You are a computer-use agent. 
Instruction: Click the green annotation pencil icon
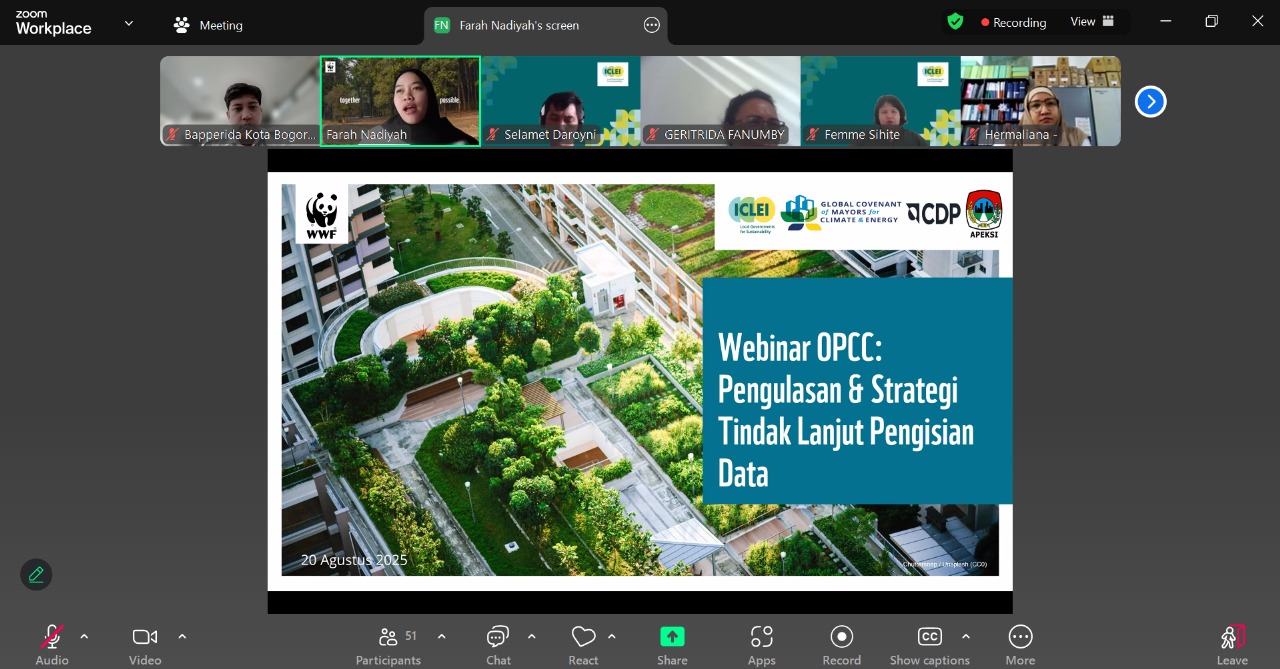(x=36, y=574)
